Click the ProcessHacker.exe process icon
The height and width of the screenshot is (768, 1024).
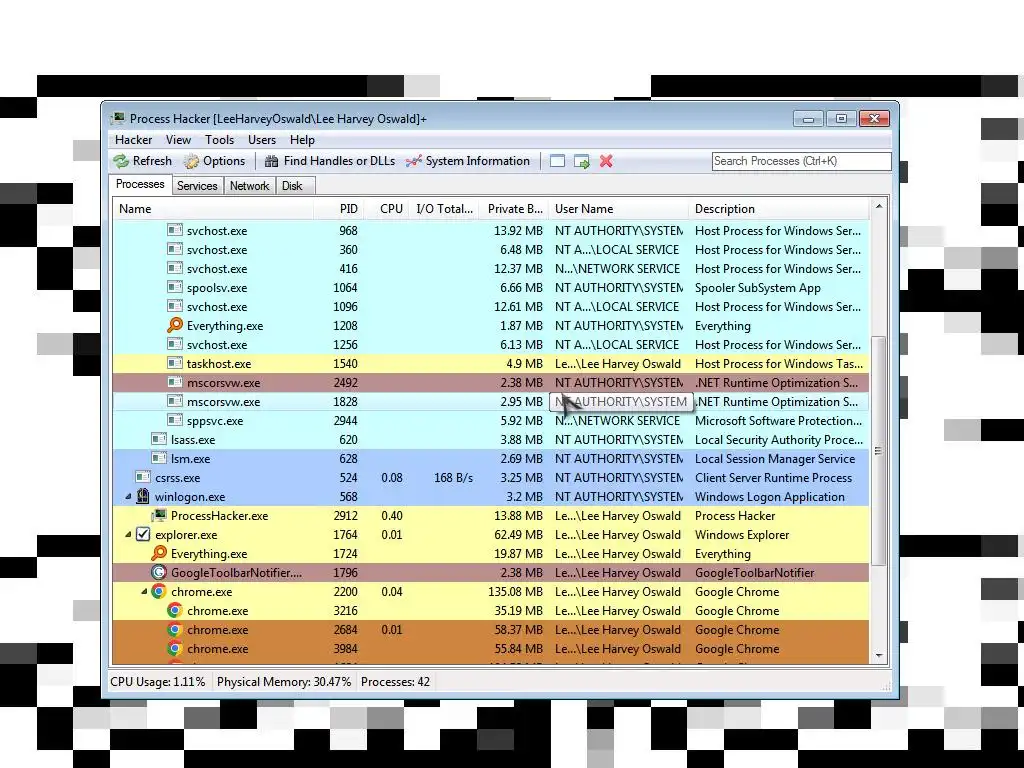click(x=159, y=515)
